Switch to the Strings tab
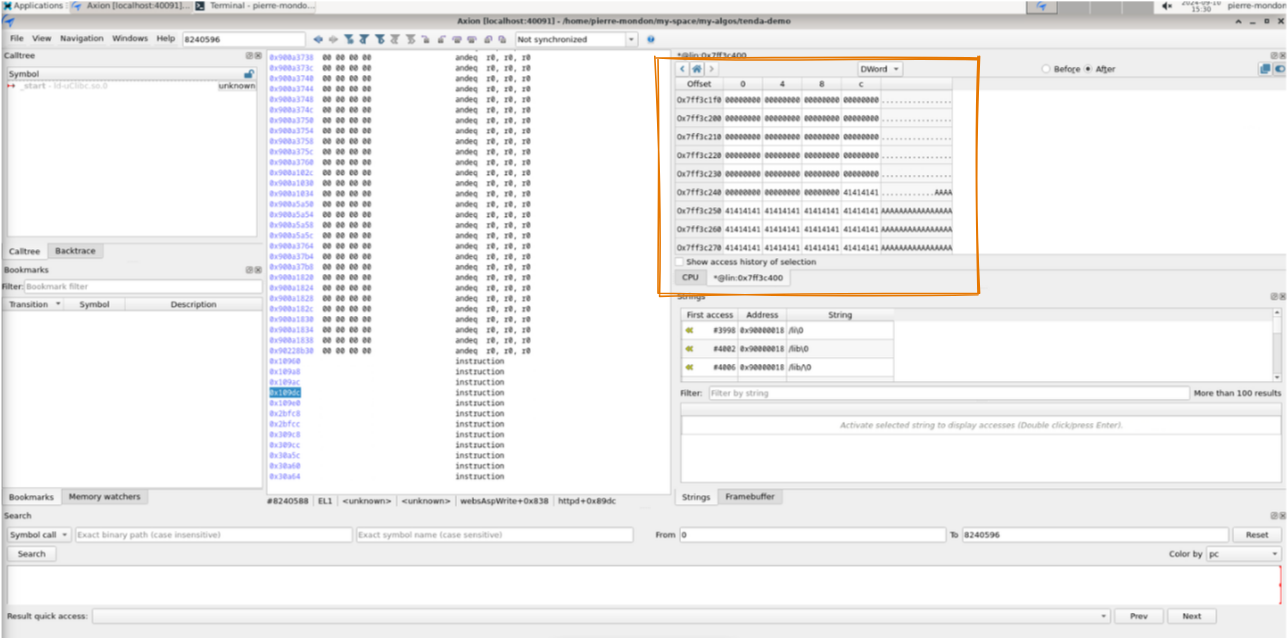The width and height of the screenshot is (1287, 638). point(696,497)
